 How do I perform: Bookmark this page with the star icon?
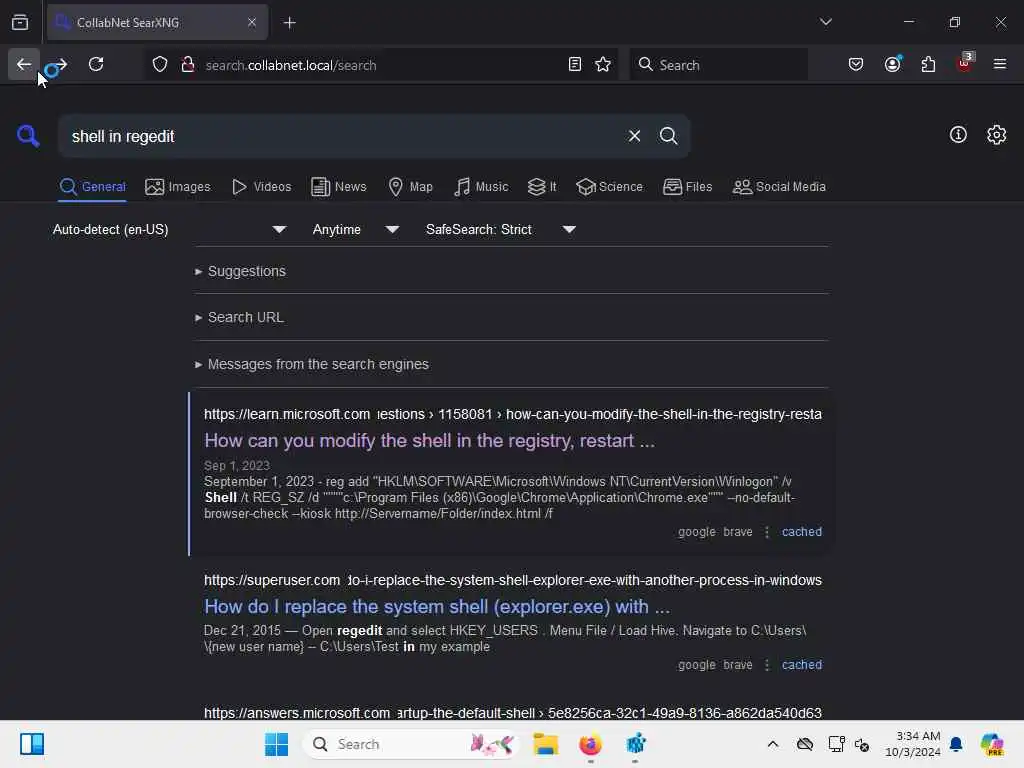[x=603, y=65]
